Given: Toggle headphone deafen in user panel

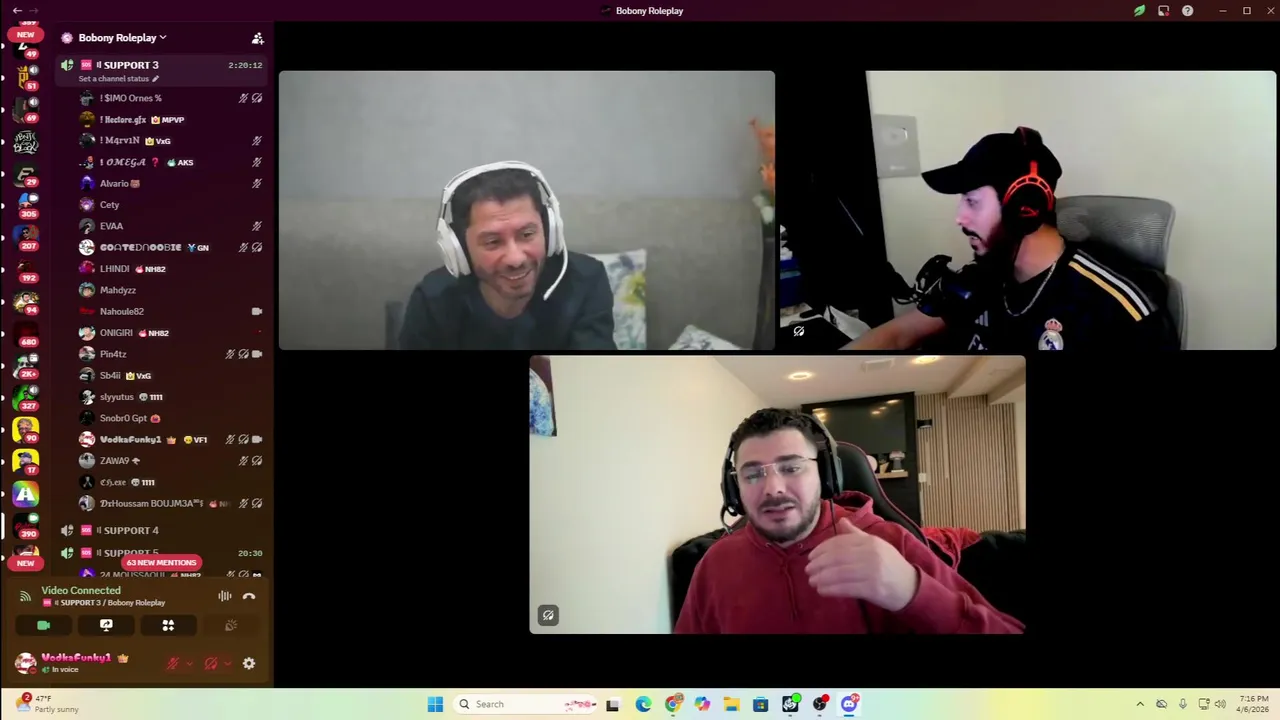Looking at the screenshot, I should (211, 663).
